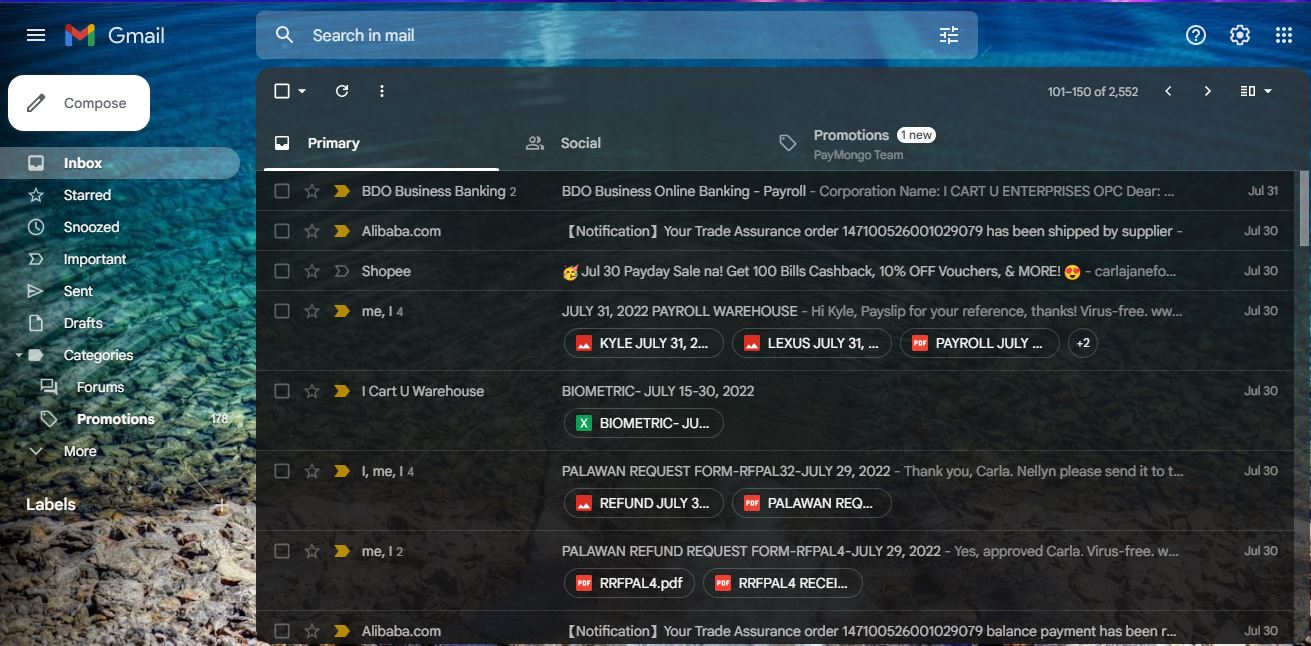Open the Drafts folder

click(120, 323)
